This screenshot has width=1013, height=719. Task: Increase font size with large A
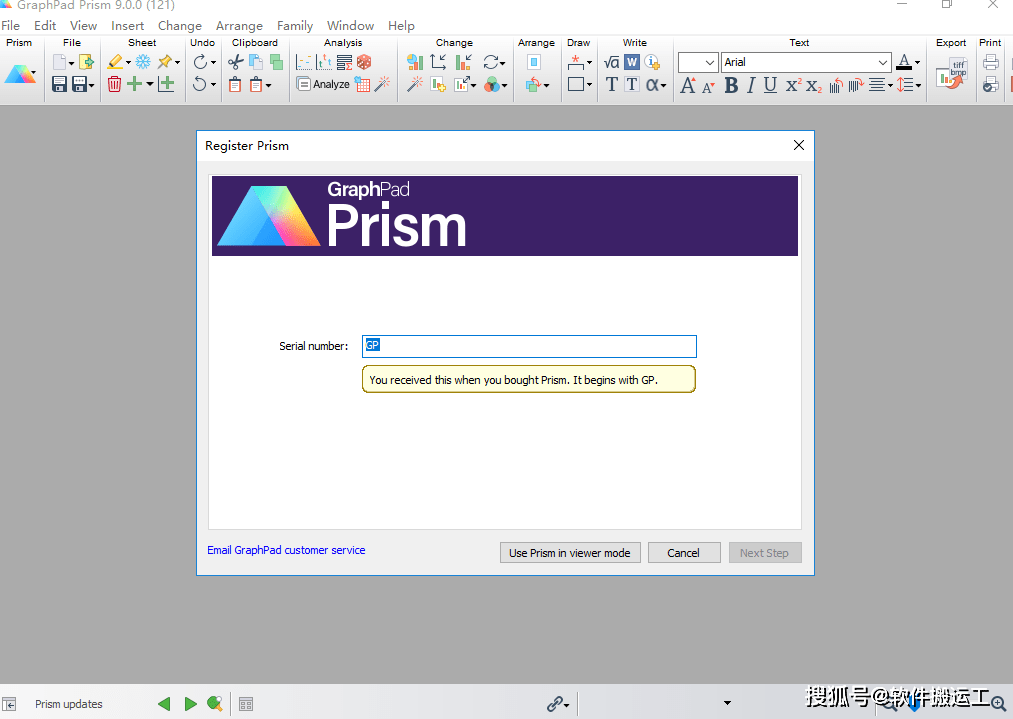[688, 85]
